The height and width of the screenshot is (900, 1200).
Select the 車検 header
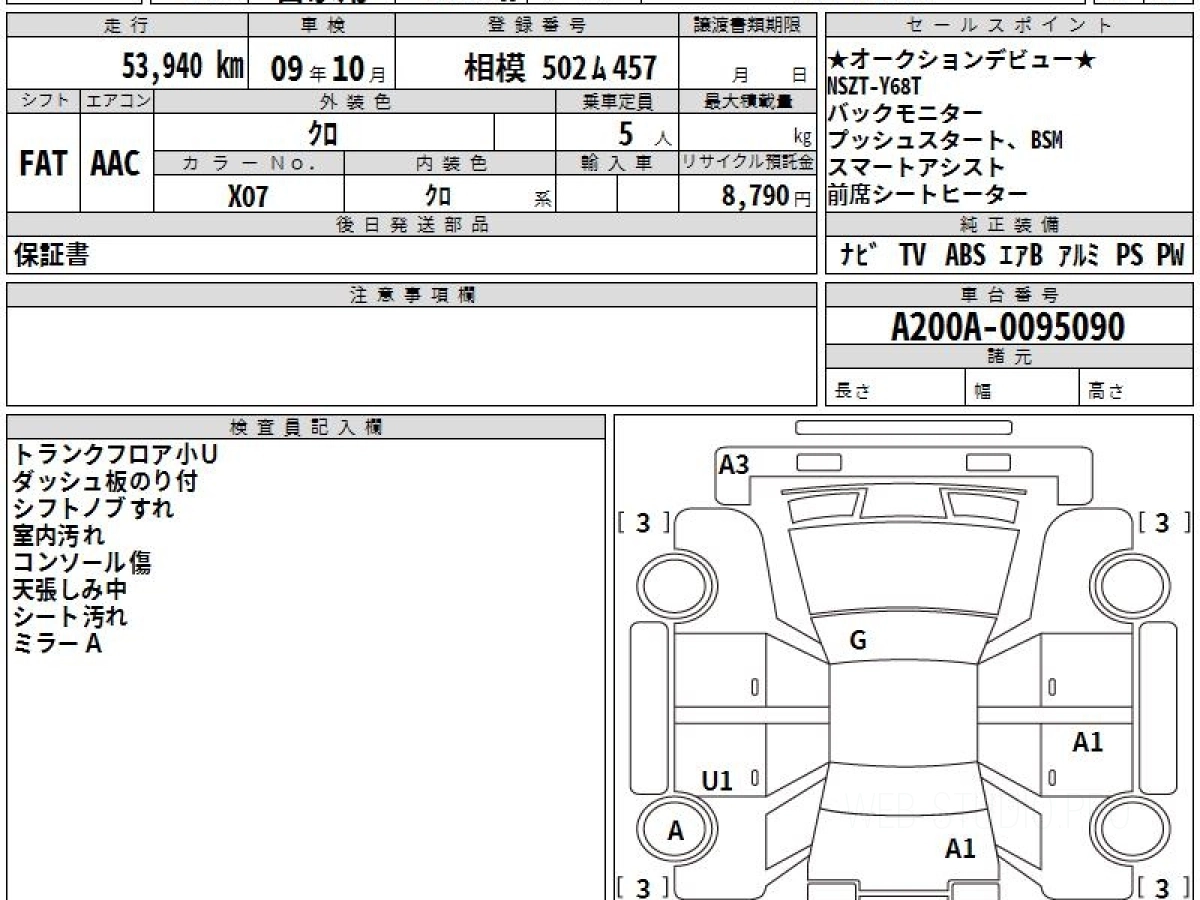click(321, 26)
